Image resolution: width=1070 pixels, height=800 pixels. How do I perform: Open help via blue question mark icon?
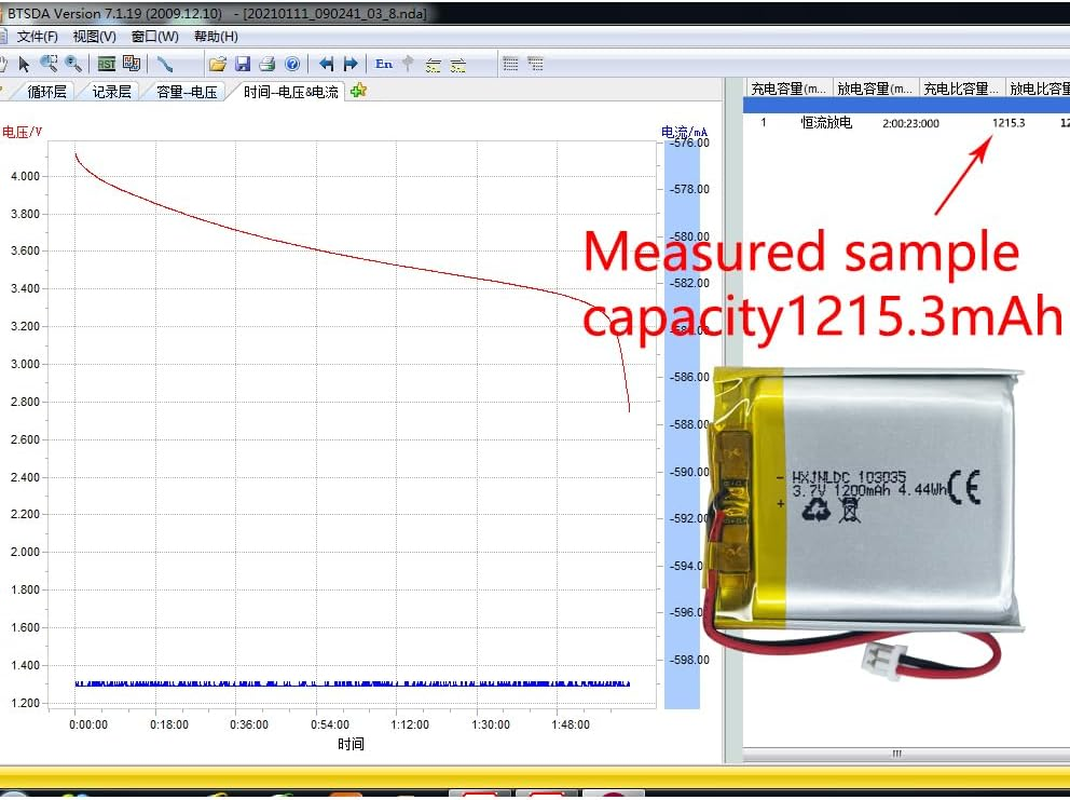[x=292, y=64]
